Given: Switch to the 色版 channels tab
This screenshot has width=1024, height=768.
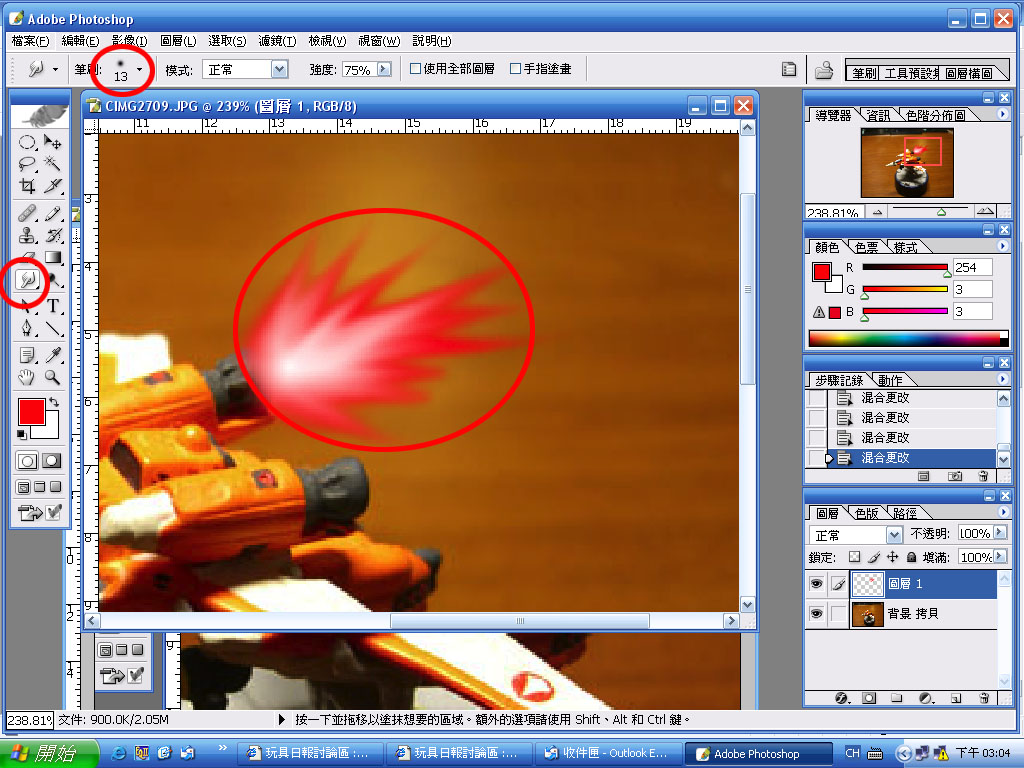Looking at the screenshot, I should click(x=866, y=513).
